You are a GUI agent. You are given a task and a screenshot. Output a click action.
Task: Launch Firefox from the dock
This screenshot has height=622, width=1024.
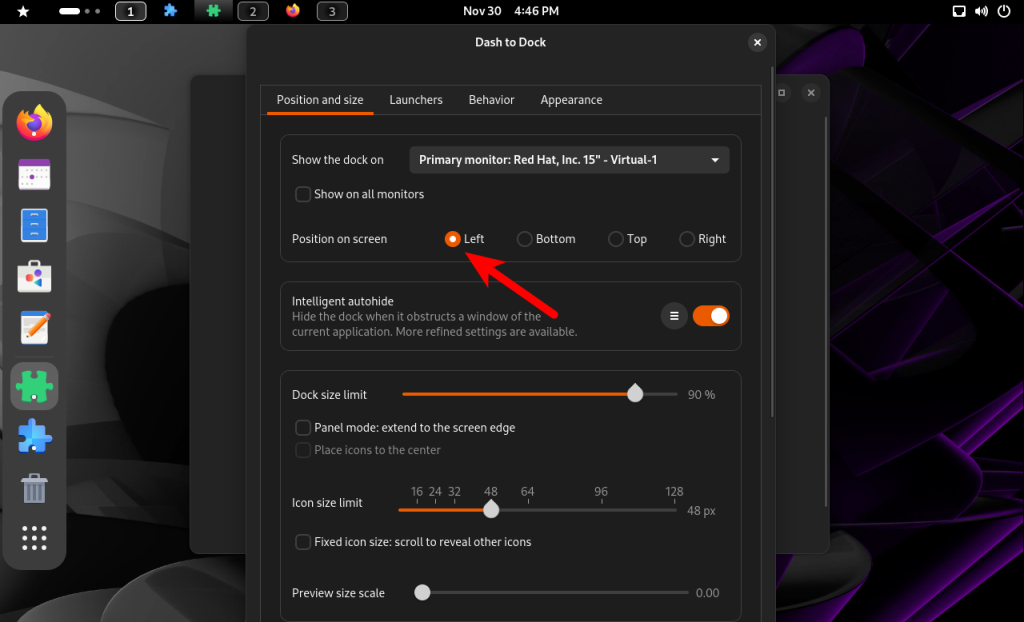[x=34, y=123]
